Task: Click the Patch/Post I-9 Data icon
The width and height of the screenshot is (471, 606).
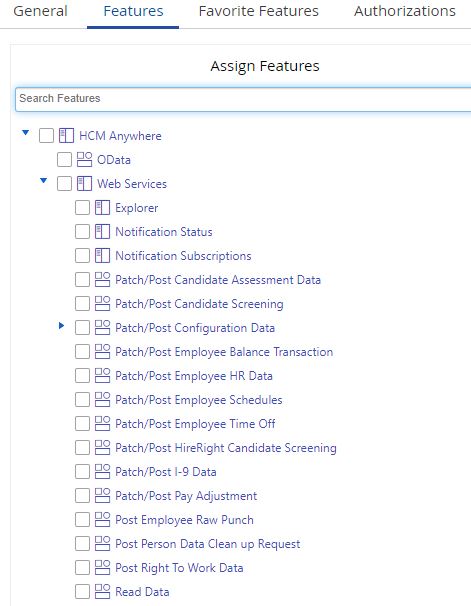Action: point(102,471)
